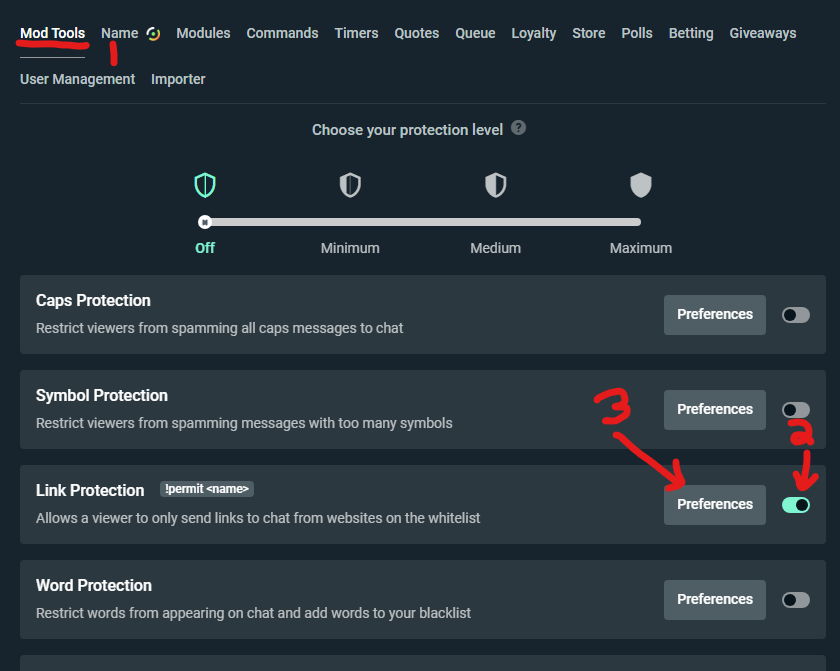Select the Minimum protection level label
The height and width of the screenshot is (671, 840).
point(350,248)
